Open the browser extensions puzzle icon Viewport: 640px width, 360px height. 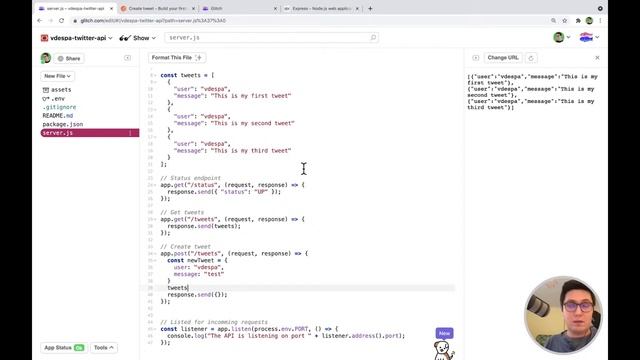(x=578, y=20)
